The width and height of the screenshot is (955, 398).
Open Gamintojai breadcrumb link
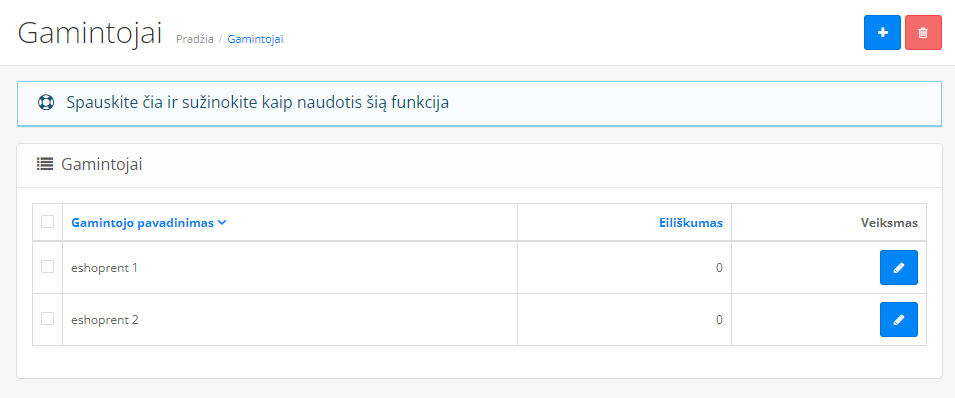click(255, 39)
